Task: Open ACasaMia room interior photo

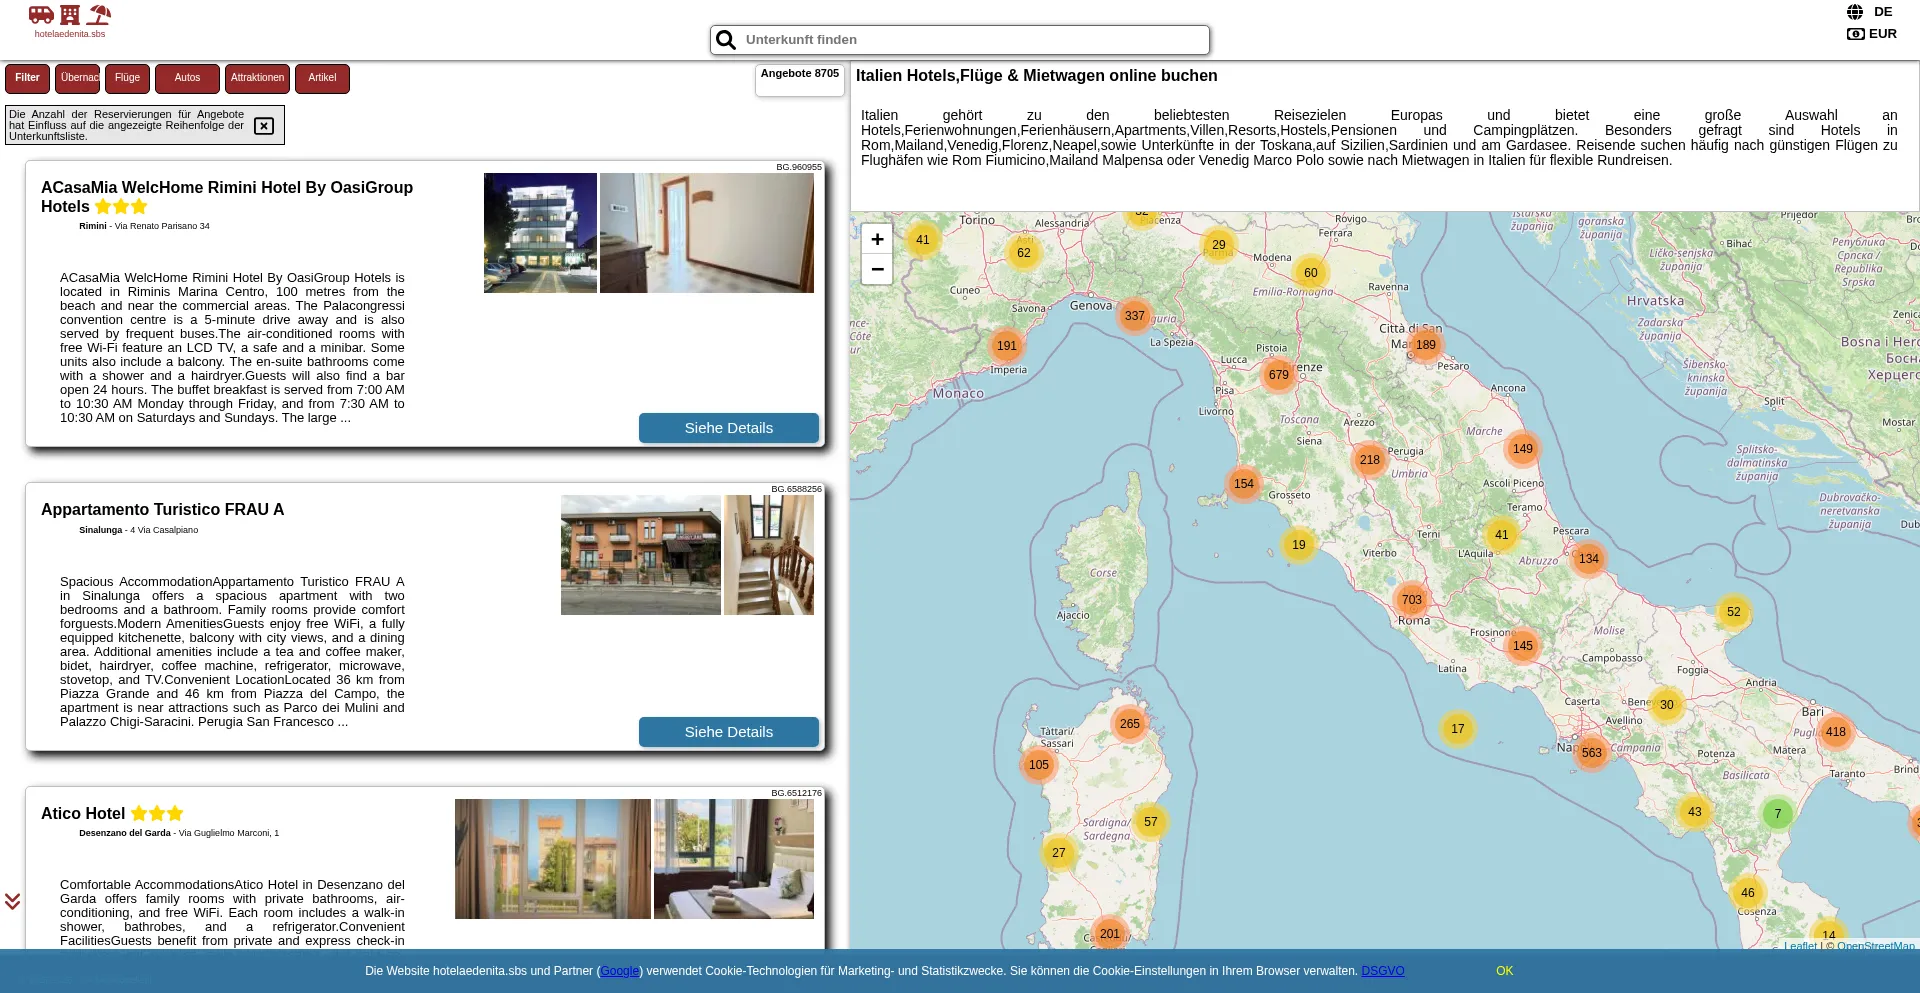Action: point(707,233)
